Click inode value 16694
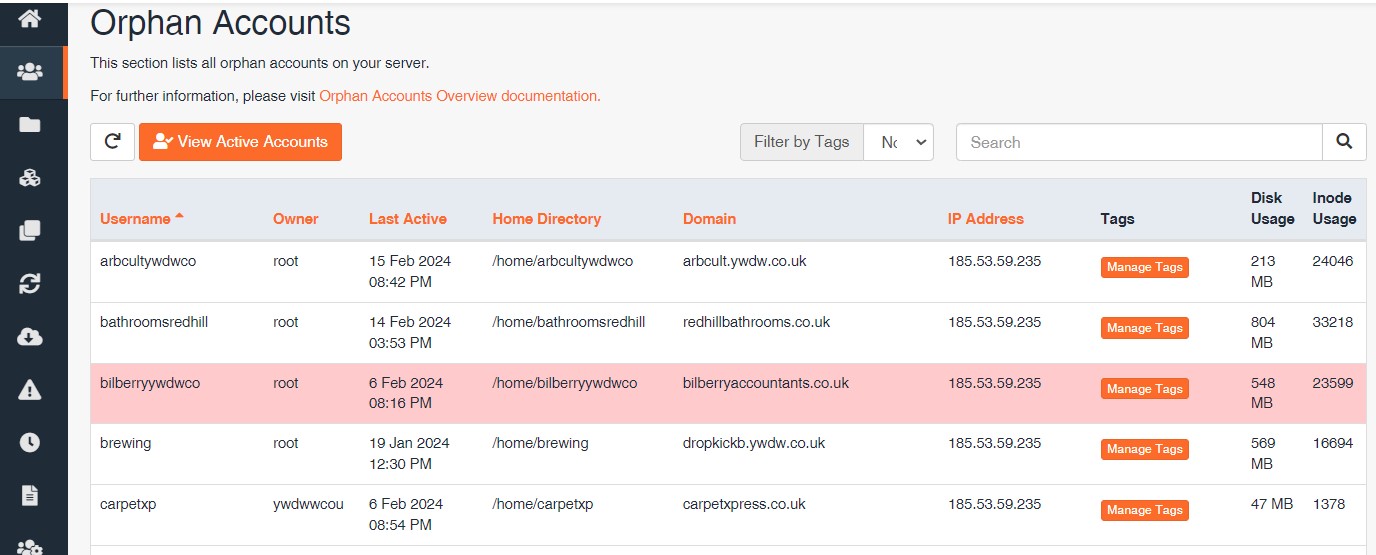The image size is (1376, 555). pos(1332,443)
